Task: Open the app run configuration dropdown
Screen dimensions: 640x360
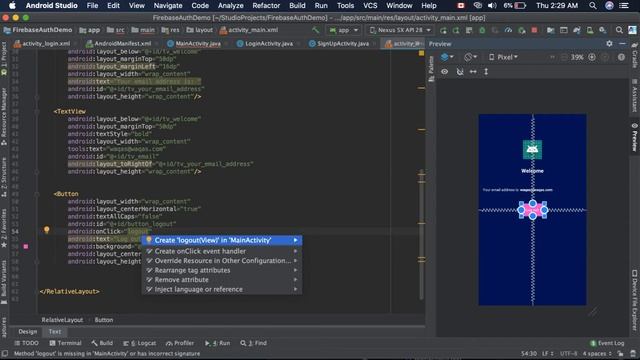Action: [x=344, y=30]
